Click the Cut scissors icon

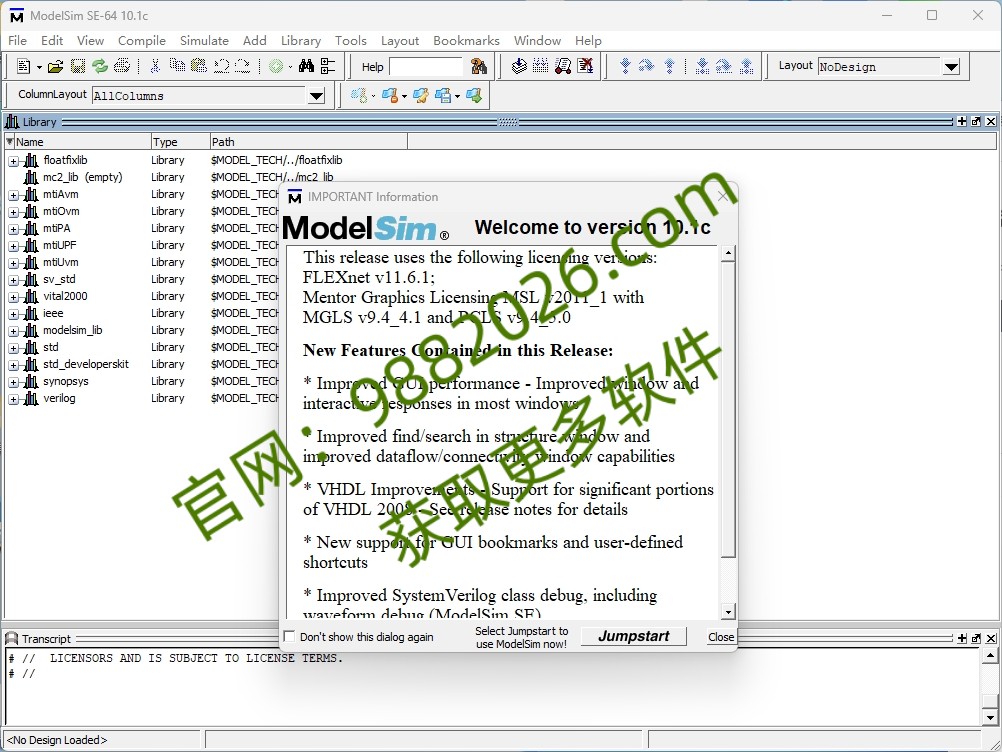[155, 66]
